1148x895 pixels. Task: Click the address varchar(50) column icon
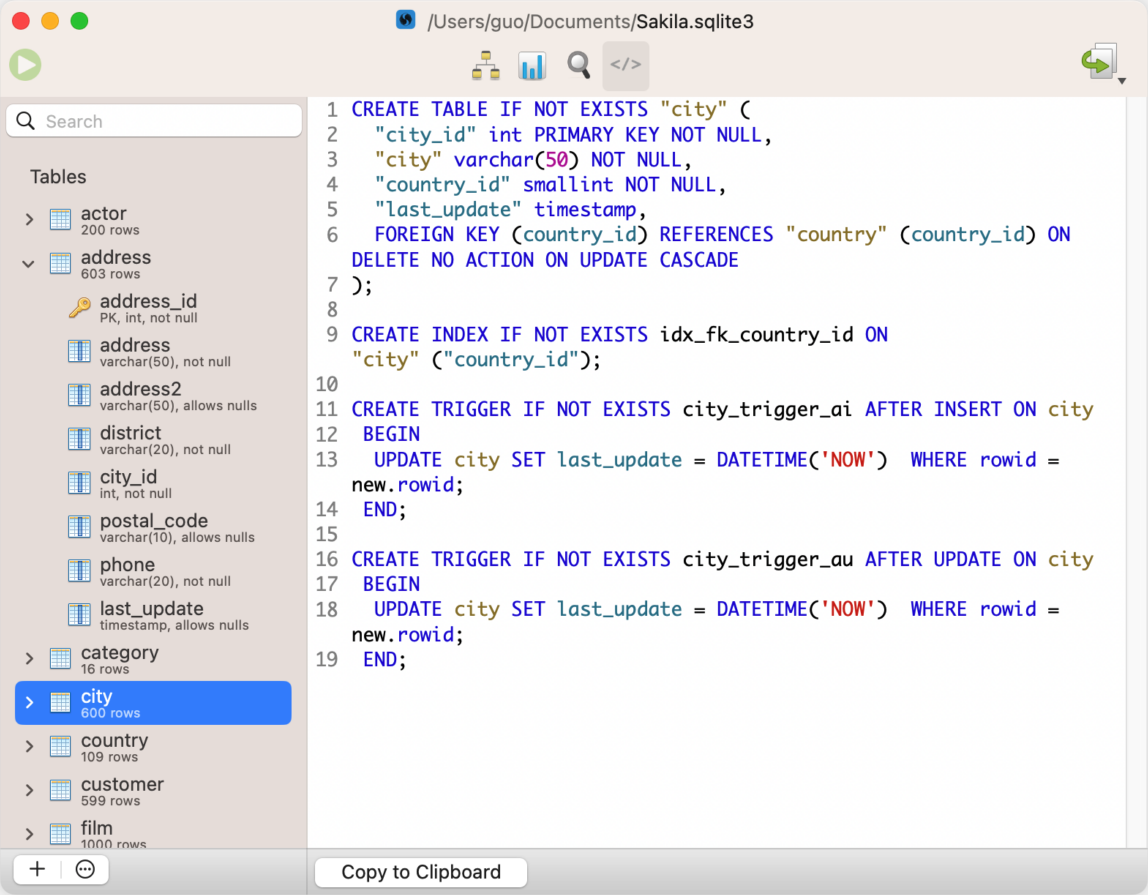(x=79, y=352)
